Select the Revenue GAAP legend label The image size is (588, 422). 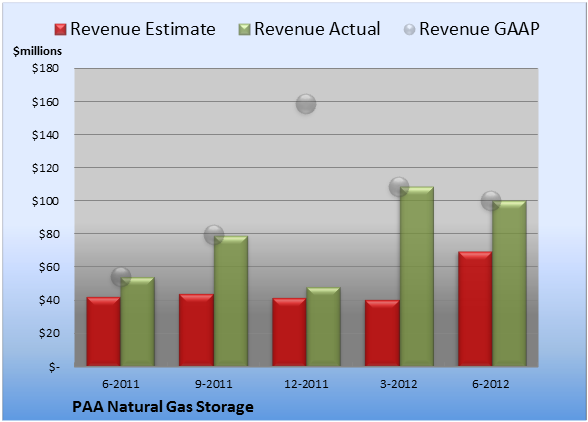click(479, 29)
